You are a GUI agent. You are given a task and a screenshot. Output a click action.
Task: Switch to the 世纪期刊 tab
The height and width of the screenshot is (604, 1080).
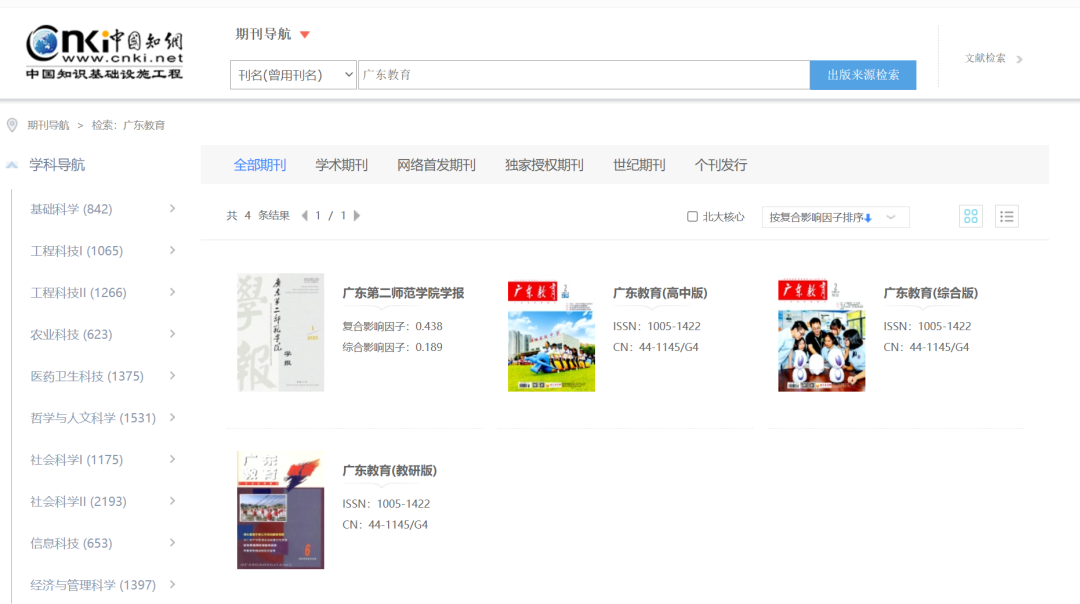point(637,164)
